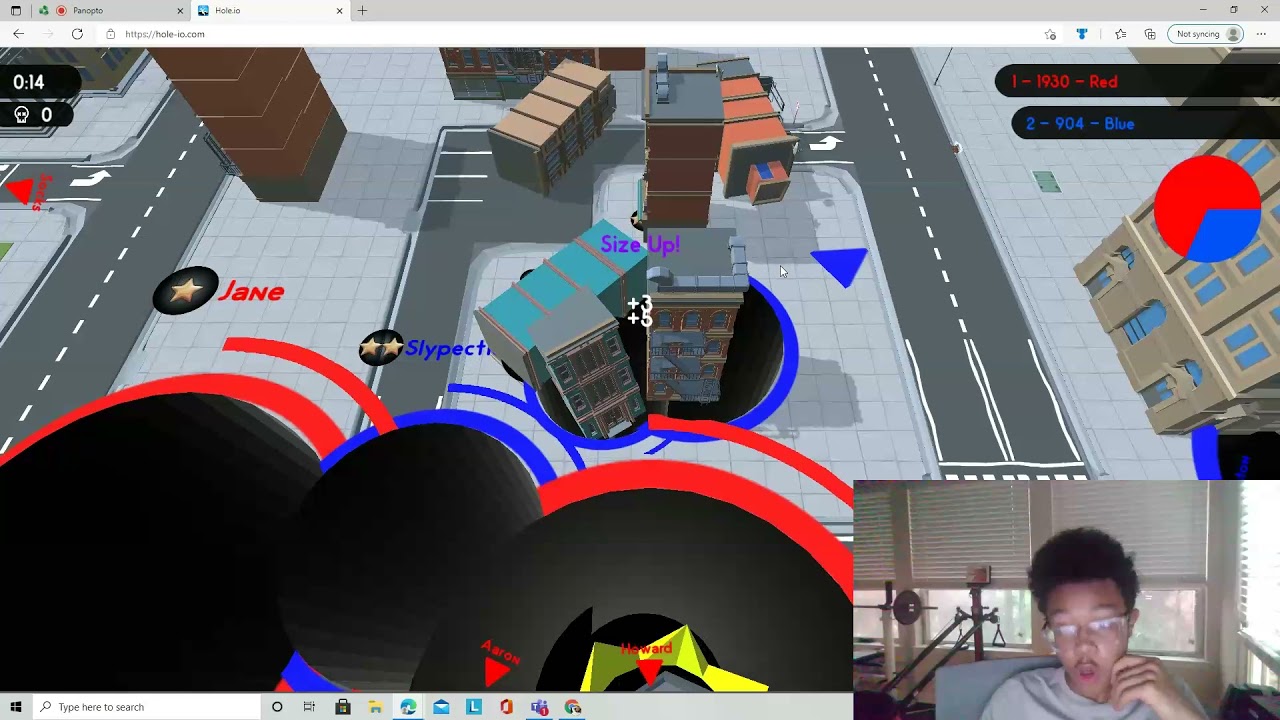
Task: Open the blue badge extension icon
Action: [1082, 34]
